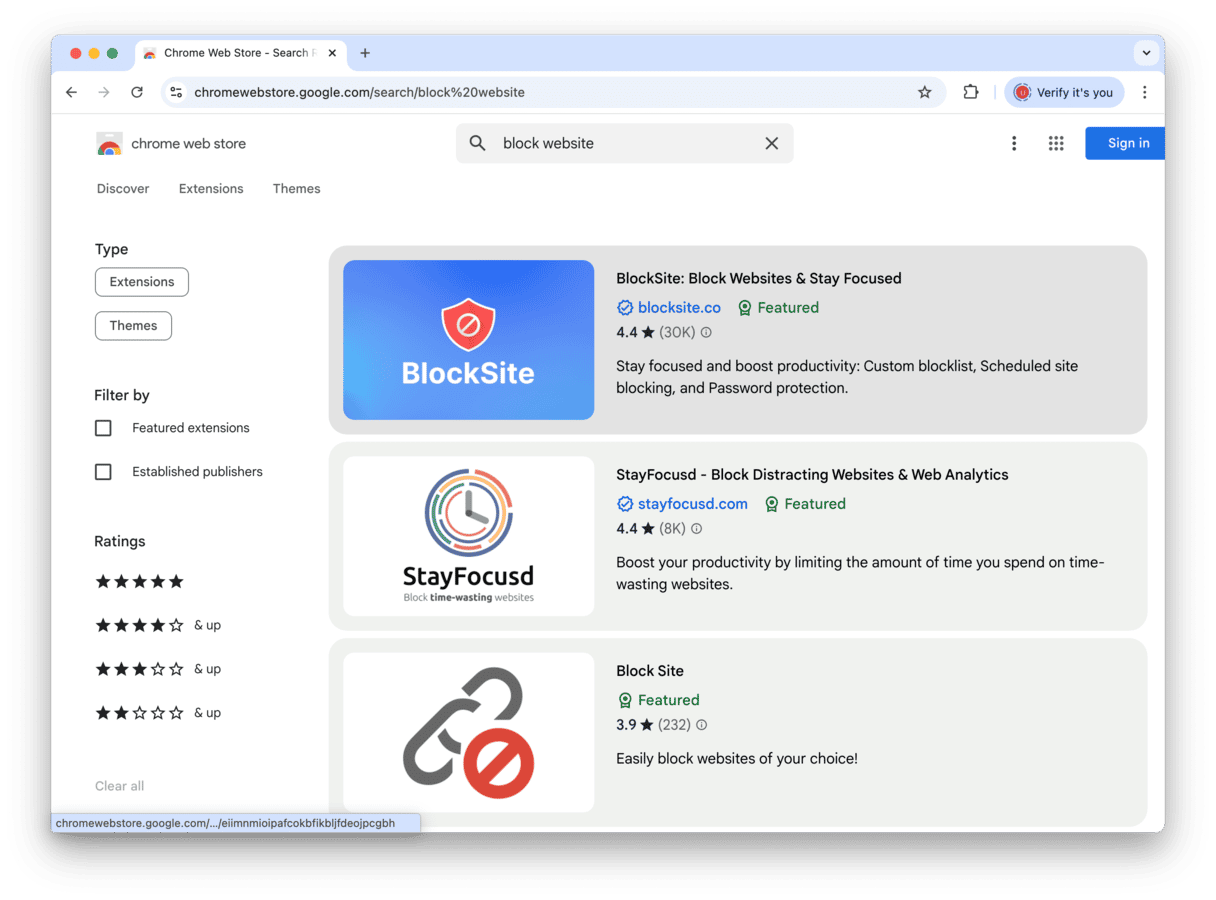This screenshot has width=1216, height=900.
Task: Open the Discover tab
Action: (x=123, y=188)
